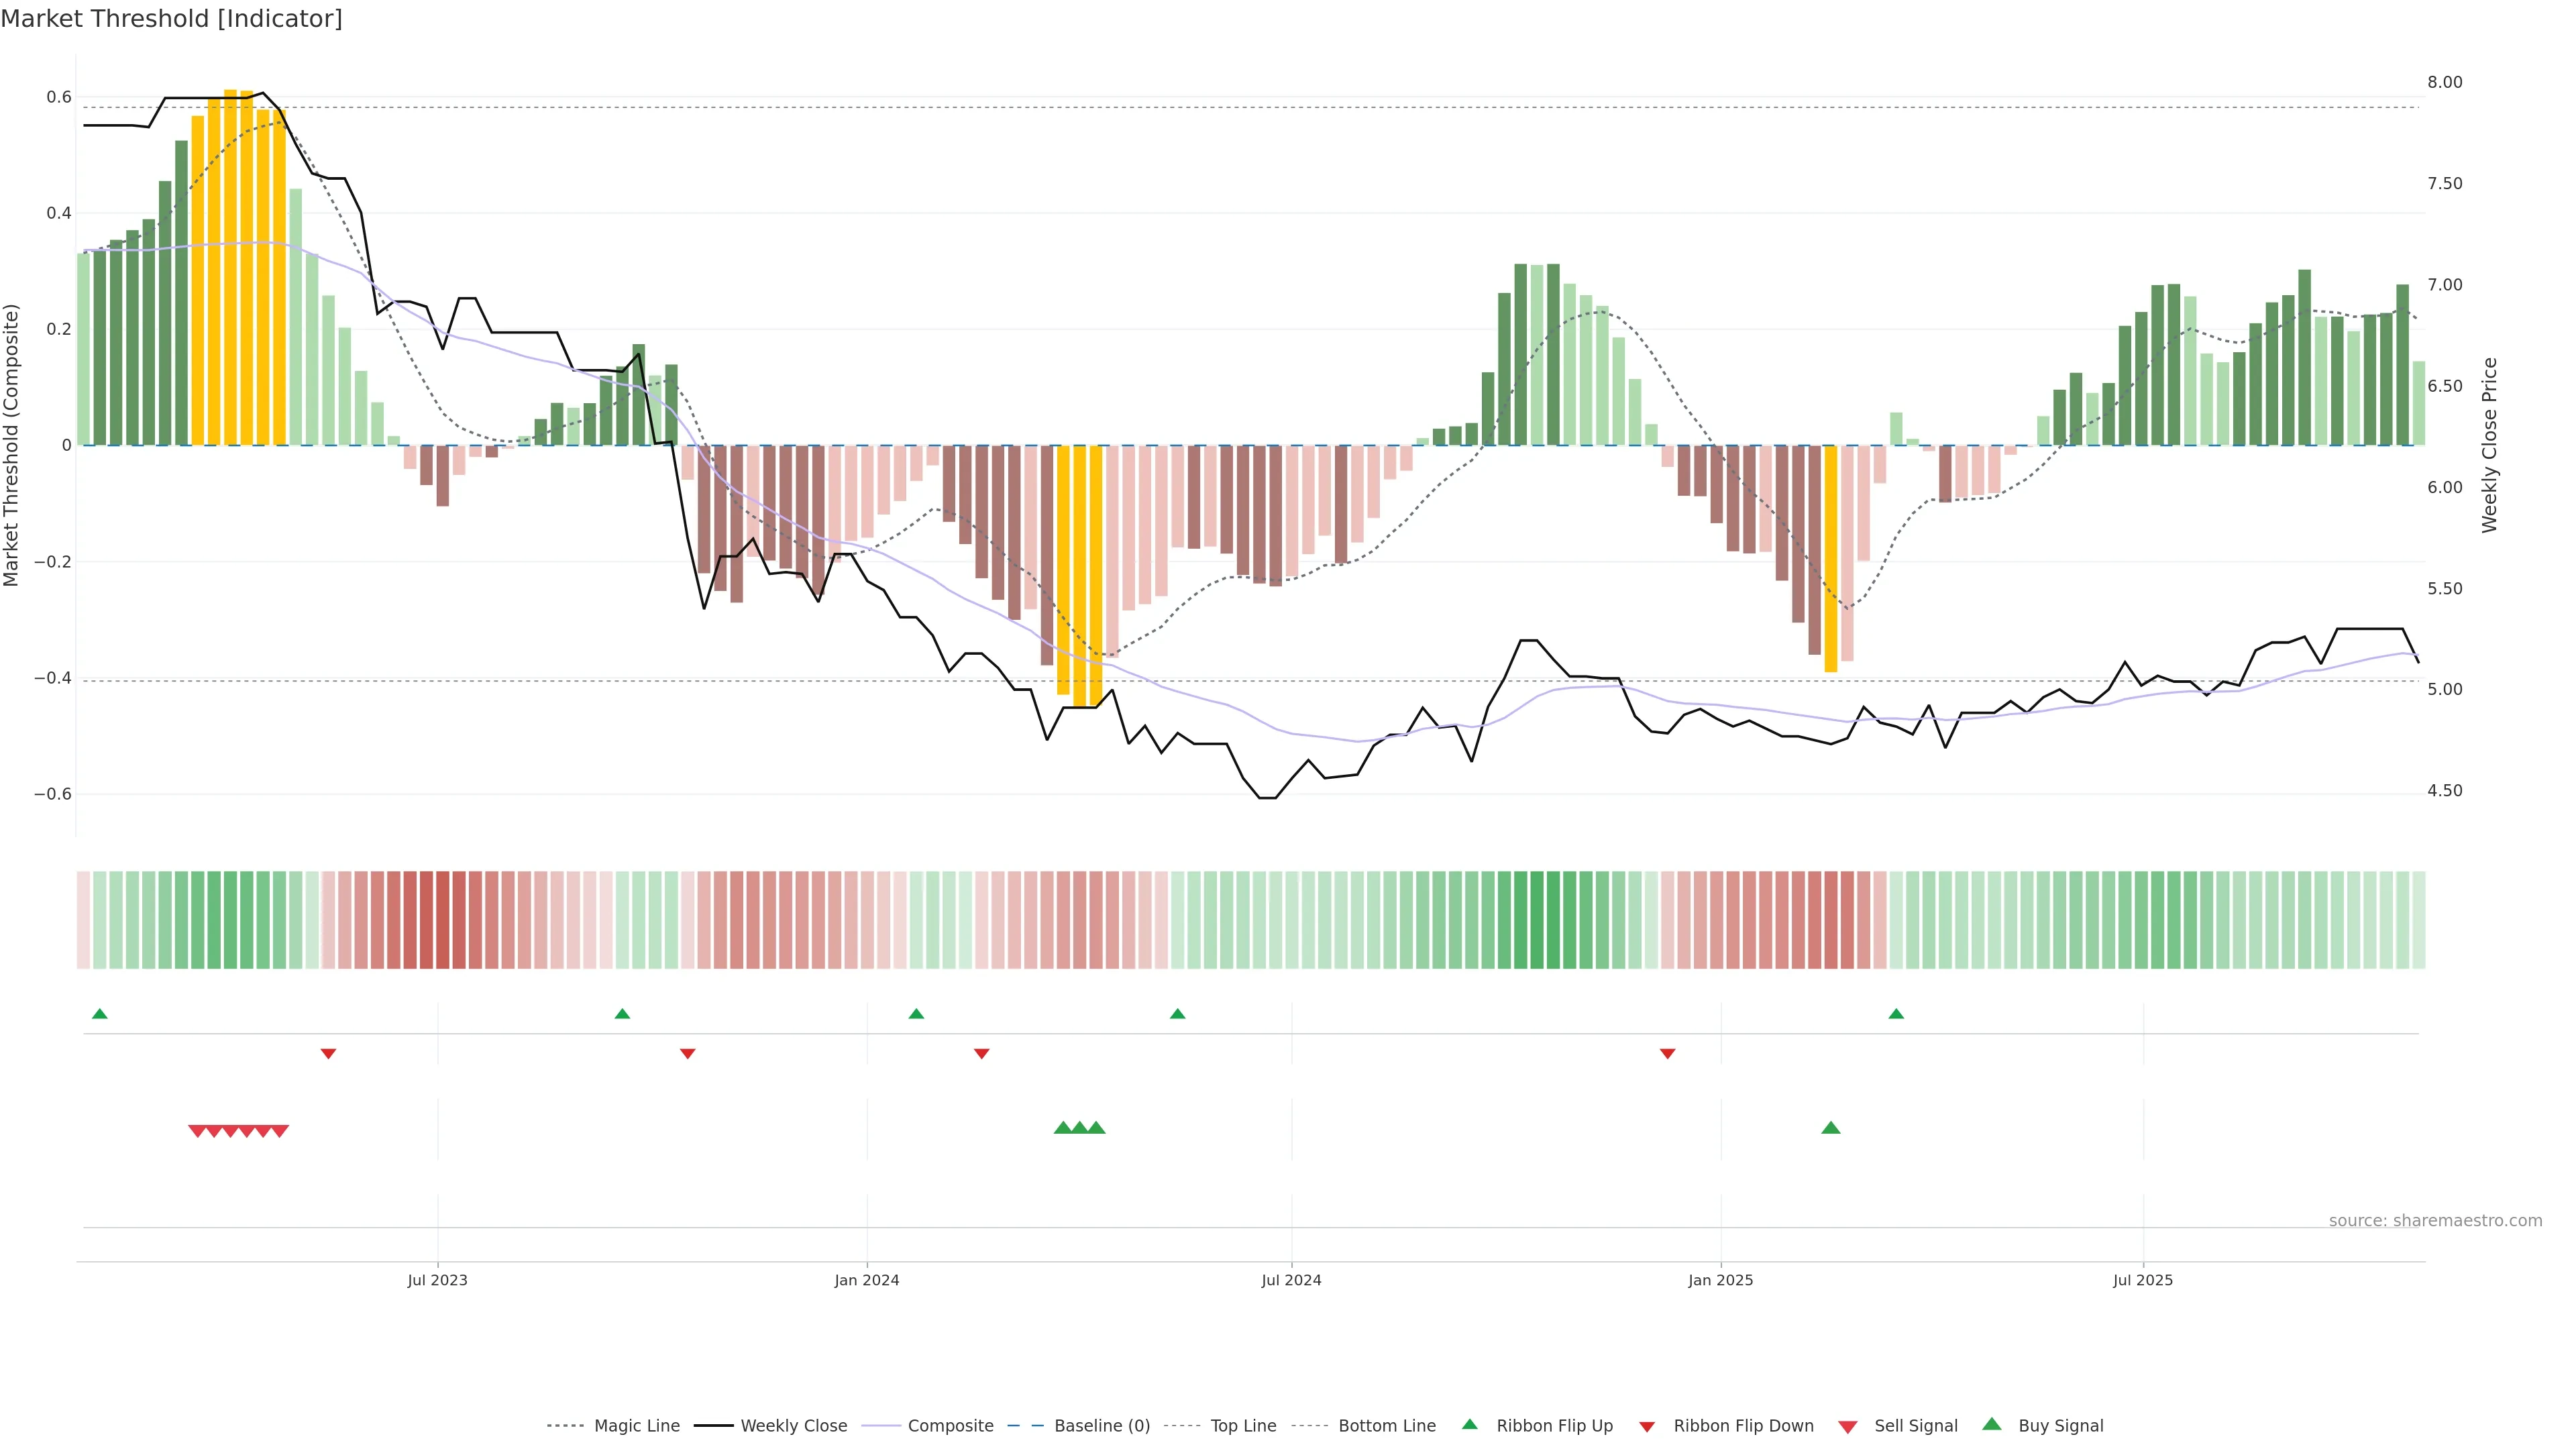Image resolution: width=2576 pixels, height=1449 pixels.
Task: Toggle the Composite legend entry
Action: [950, 1426]
